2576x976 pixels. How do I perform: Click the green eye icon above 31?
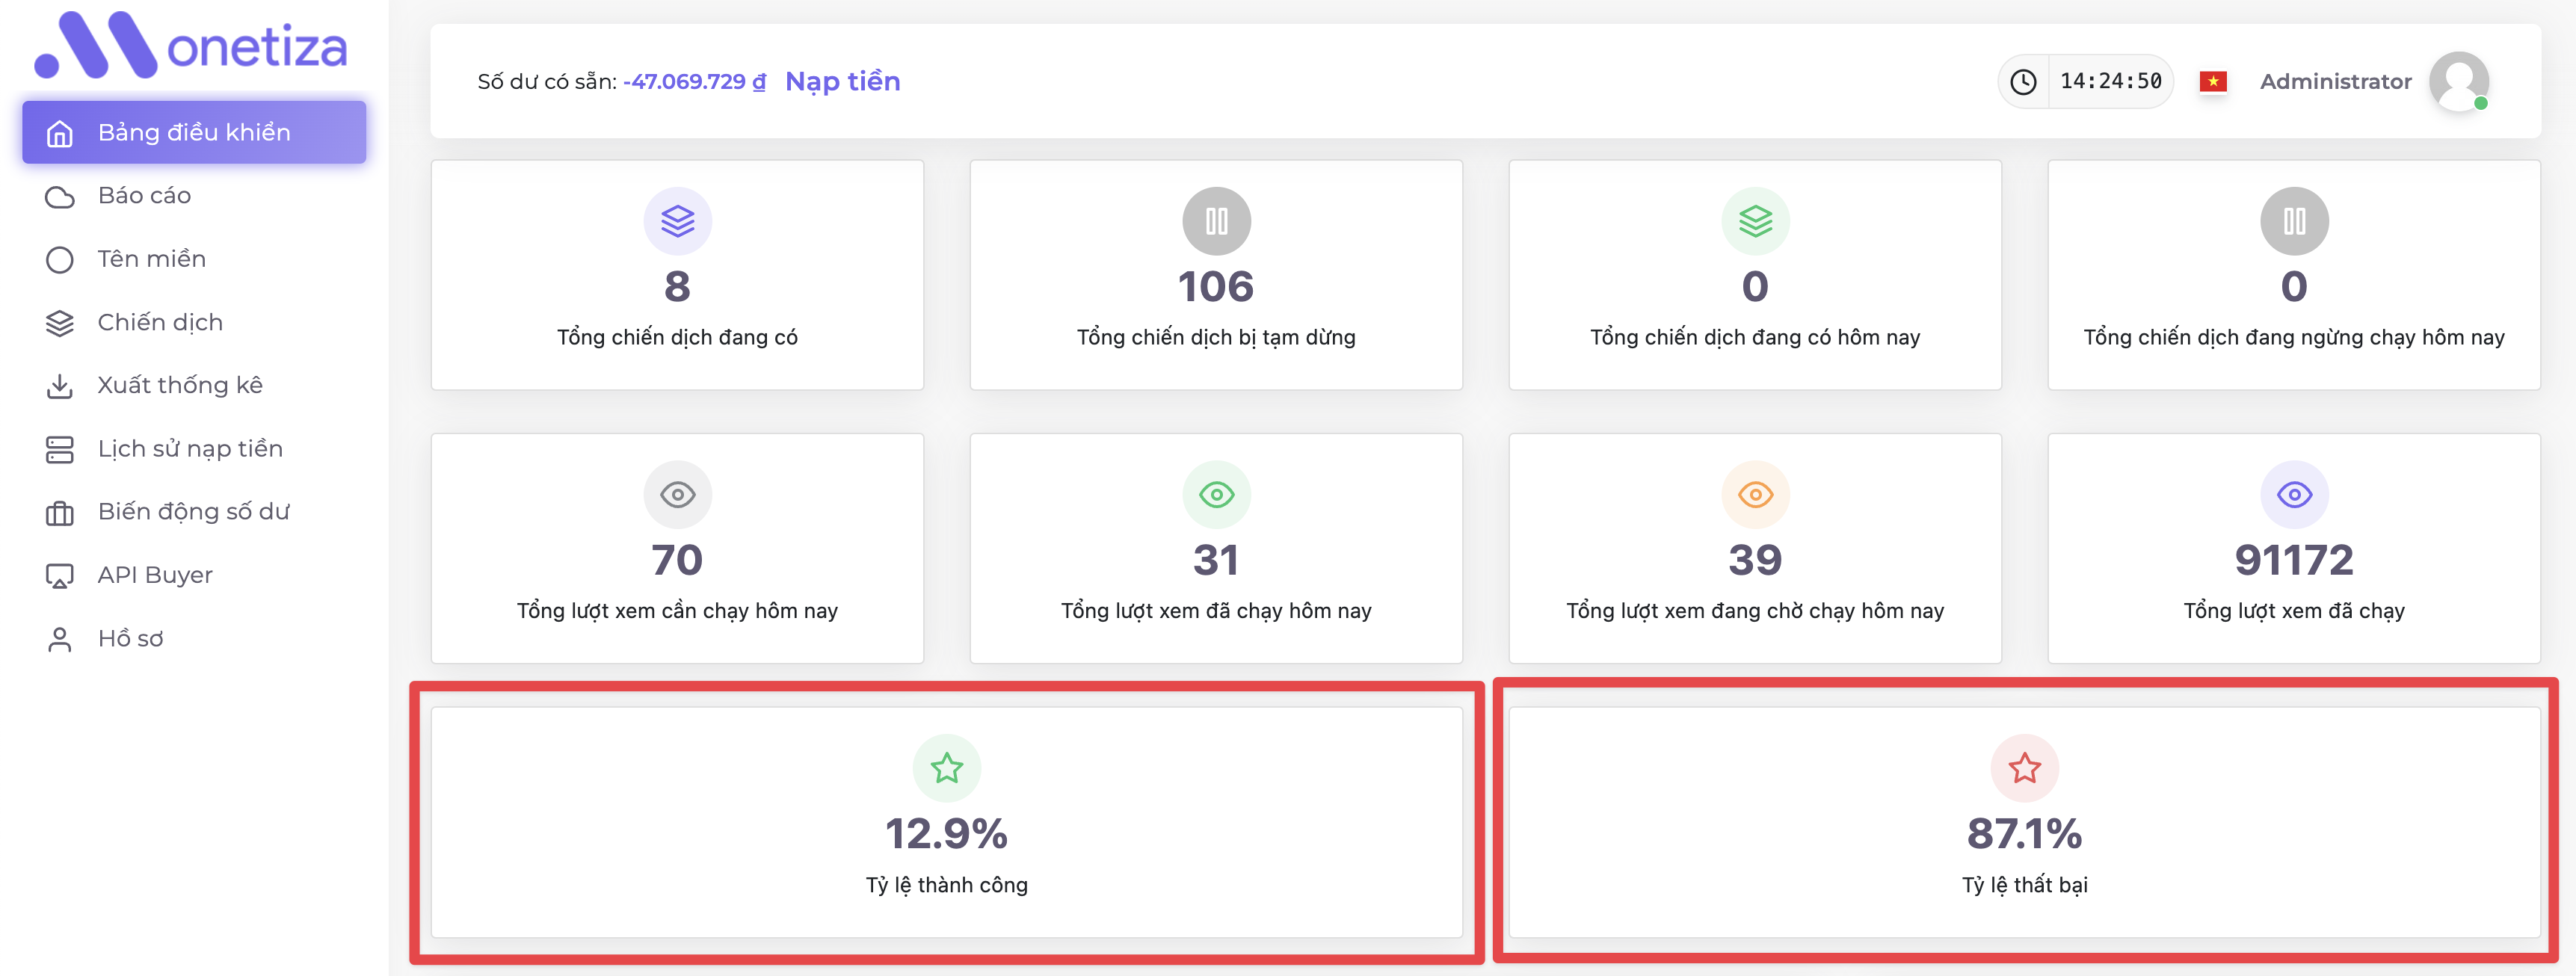1216,494
